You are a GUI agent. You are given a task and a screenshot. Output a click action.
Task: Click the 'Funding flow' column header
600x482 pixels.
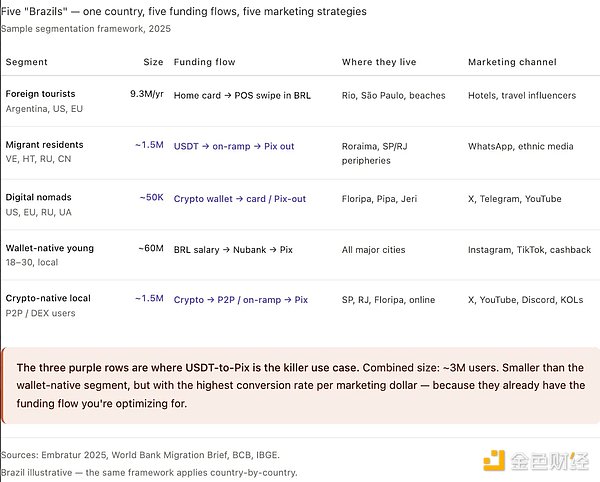tap(204, 62)
